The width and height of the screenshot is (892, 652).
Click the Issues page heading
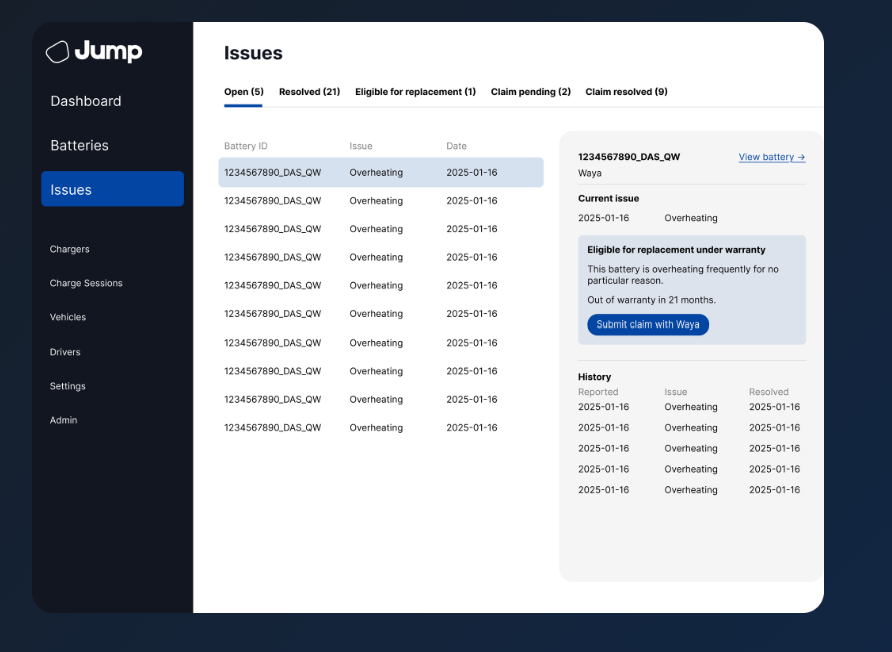pyautogui.click(x=253, y=53)
